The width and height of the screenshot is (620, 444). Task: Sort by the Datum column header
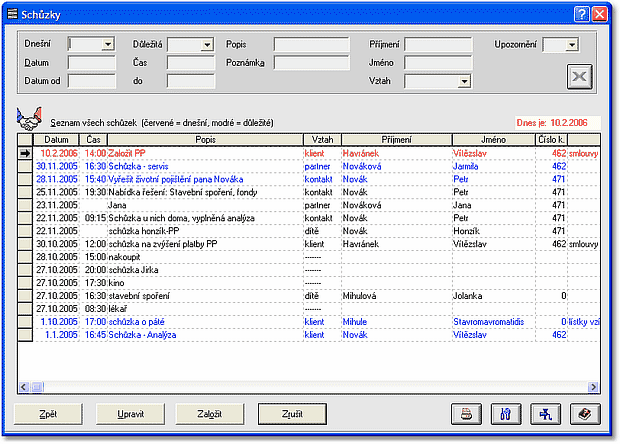[x=57, y=139]
